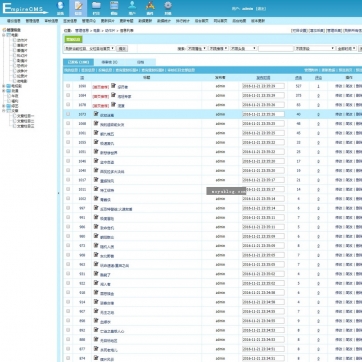This screenshot has width=362, height=362.
Task: Click the edit-document icon in row 1078
Action: pos(113,104)
